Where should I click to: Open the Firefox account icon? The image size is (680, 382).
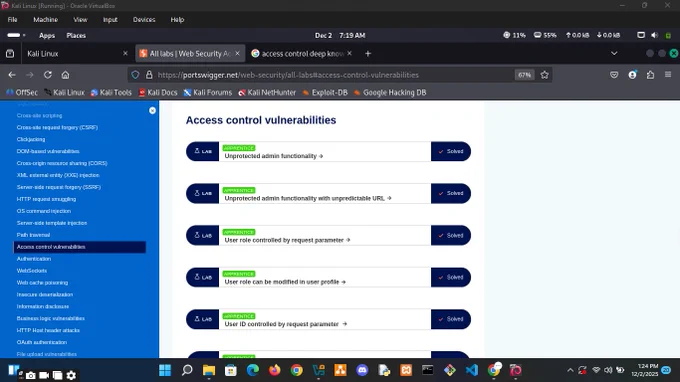pos(632,75)
